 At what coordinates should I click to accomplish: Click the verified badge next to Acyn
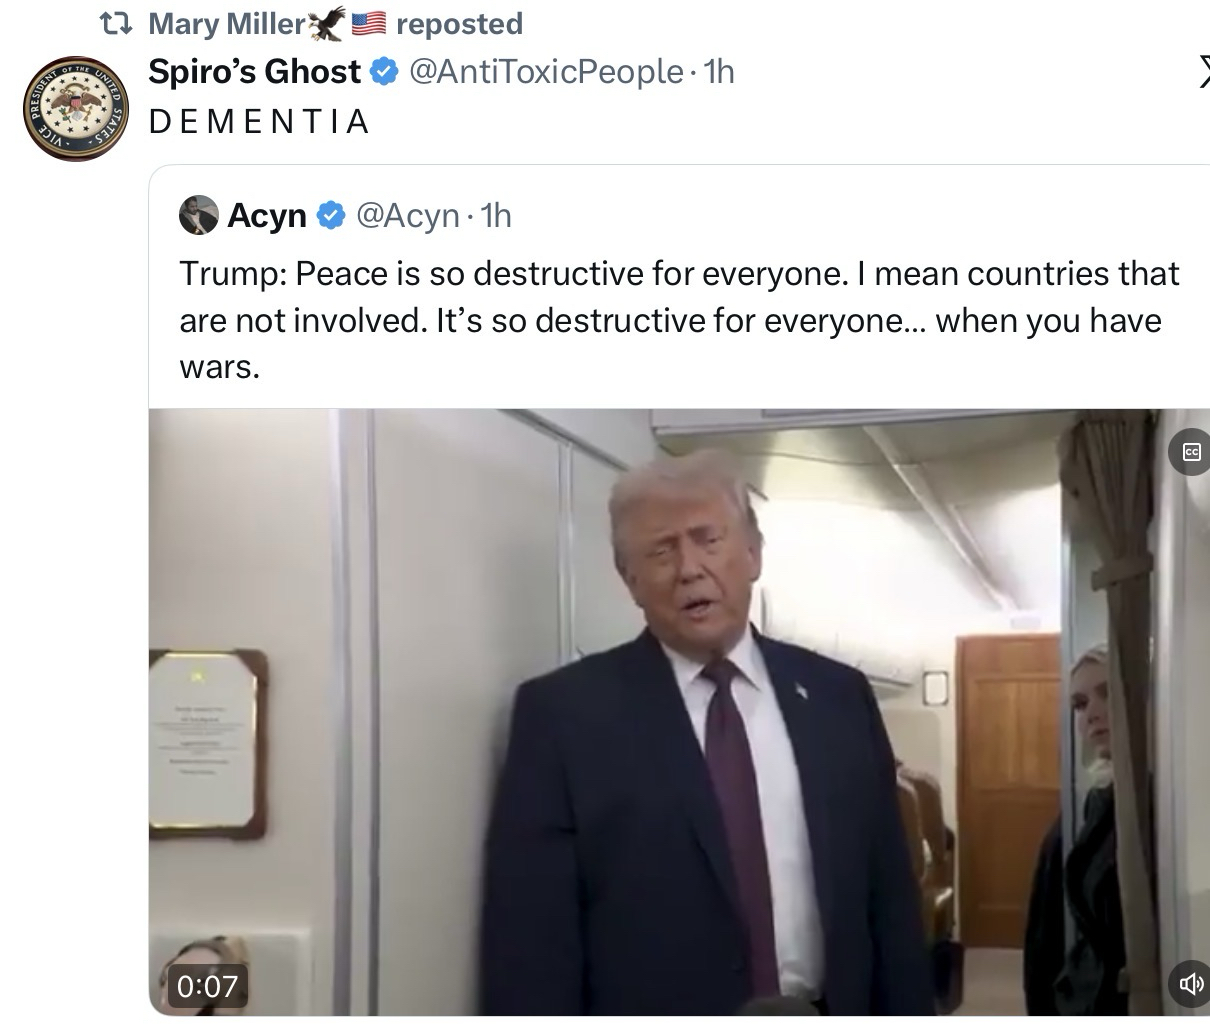[x=331, y=215]
